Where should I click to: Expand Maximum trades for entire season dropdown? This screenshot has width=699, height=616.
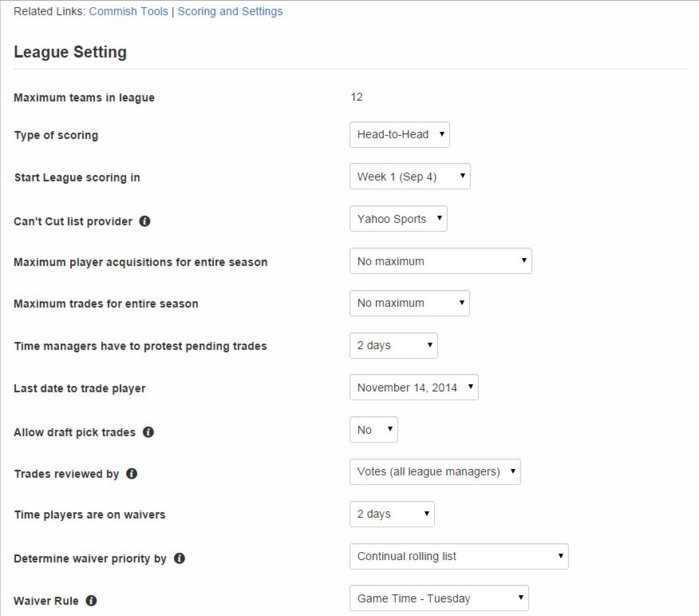[x=409, y=303]
